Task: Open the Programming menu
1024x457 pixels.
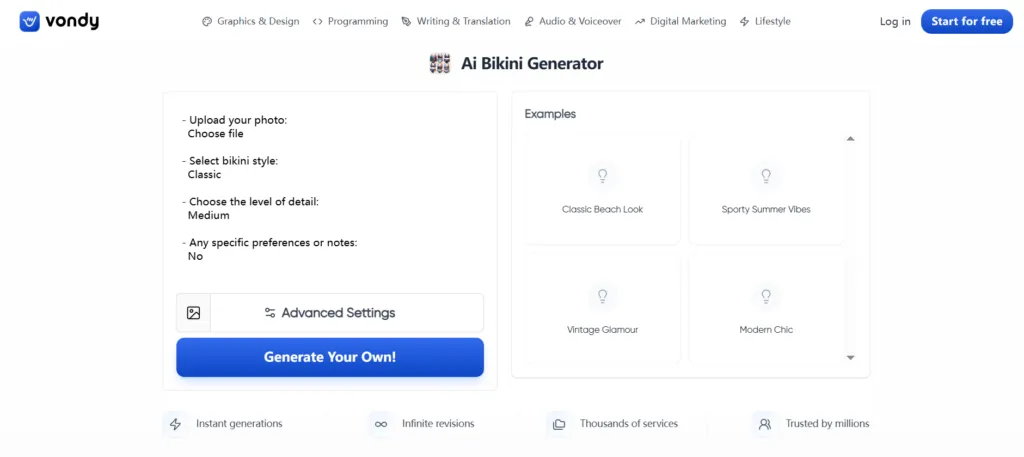Action: click(350, 22)
